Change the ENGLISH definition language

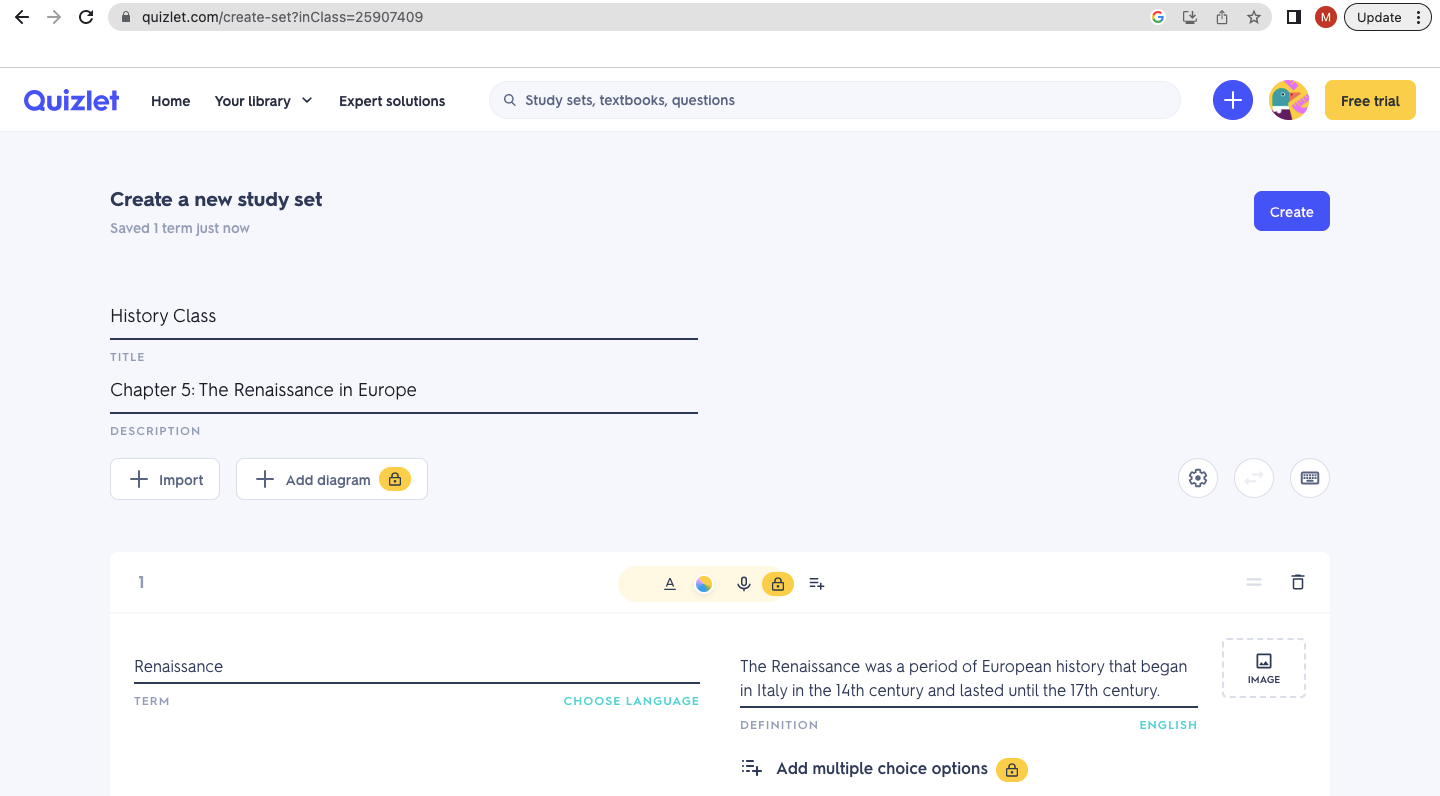[x=1168, y=725]
